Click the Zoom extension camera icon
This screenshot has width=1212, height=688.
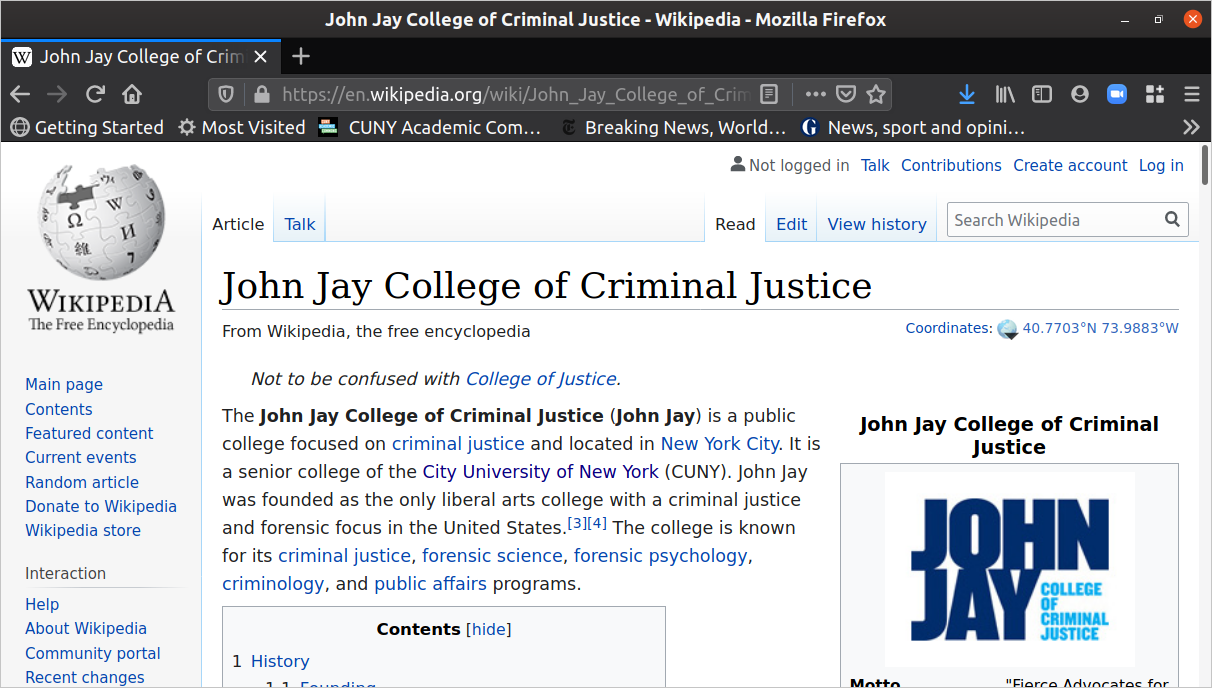click(x=1117, y=94)
